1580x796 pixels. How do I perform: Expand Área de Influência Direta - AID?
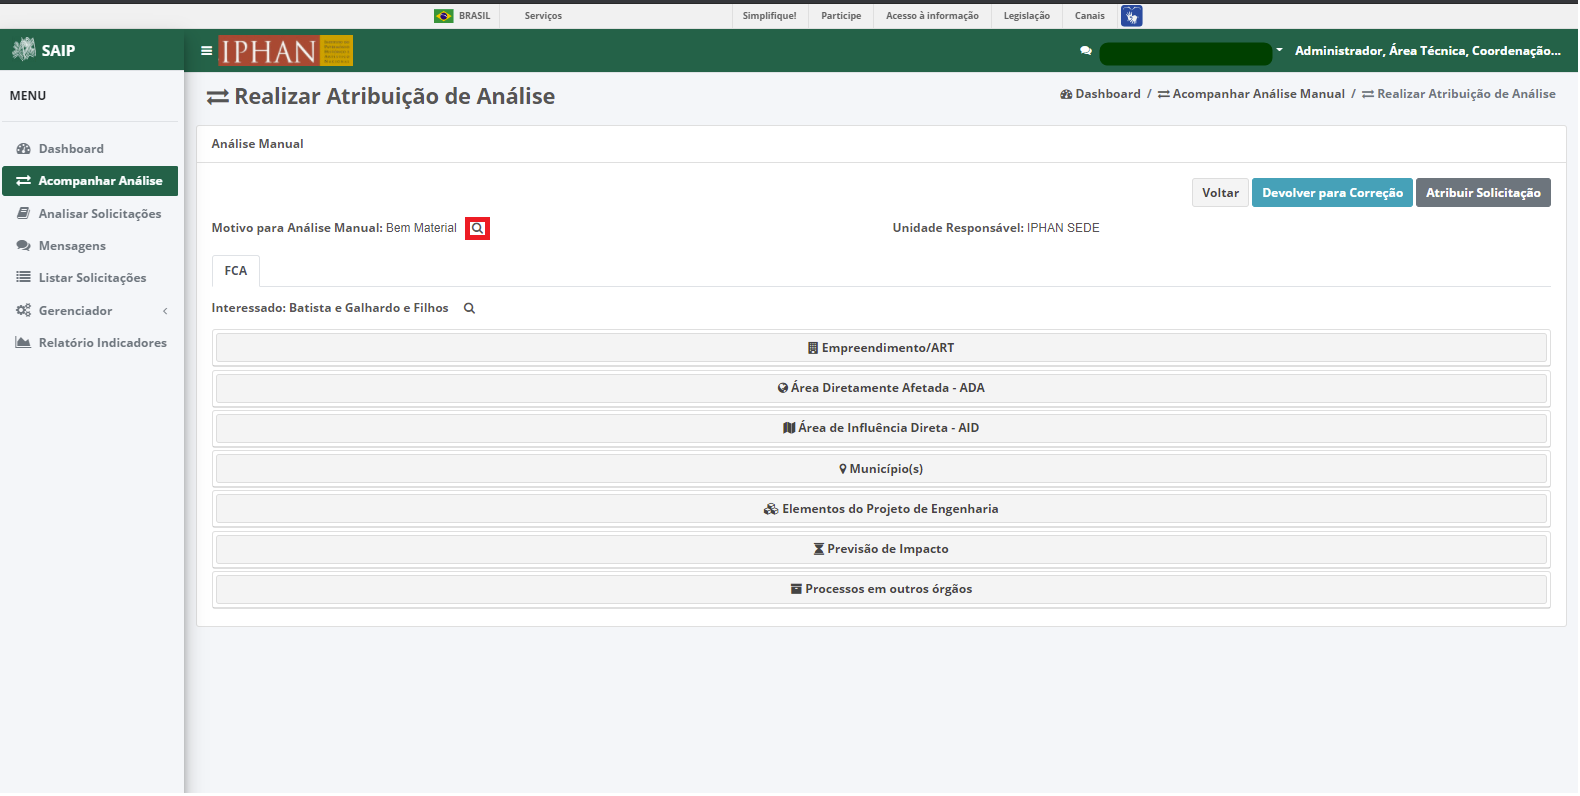pyautogui.click(x=881, y=428)
